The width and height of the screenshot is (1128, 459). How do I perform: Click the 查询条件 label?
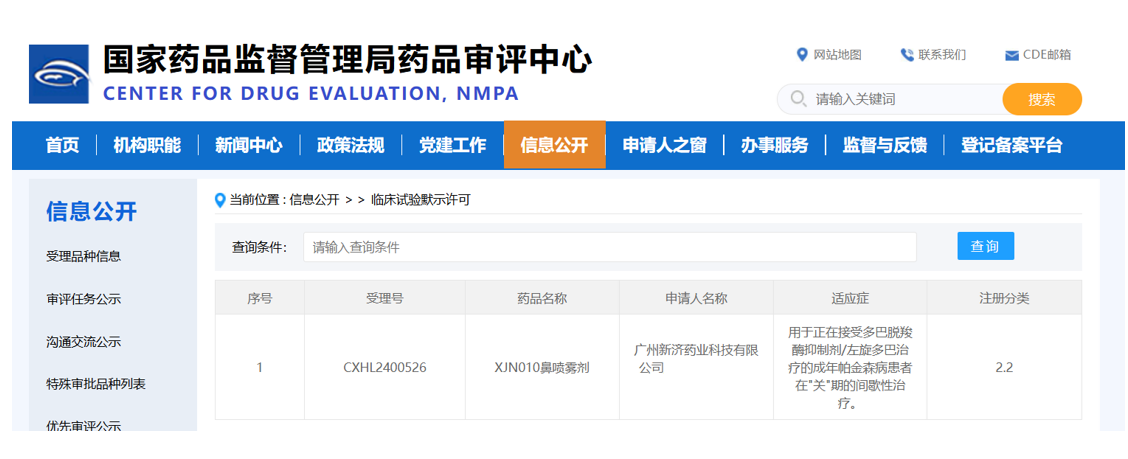(259, 247)
